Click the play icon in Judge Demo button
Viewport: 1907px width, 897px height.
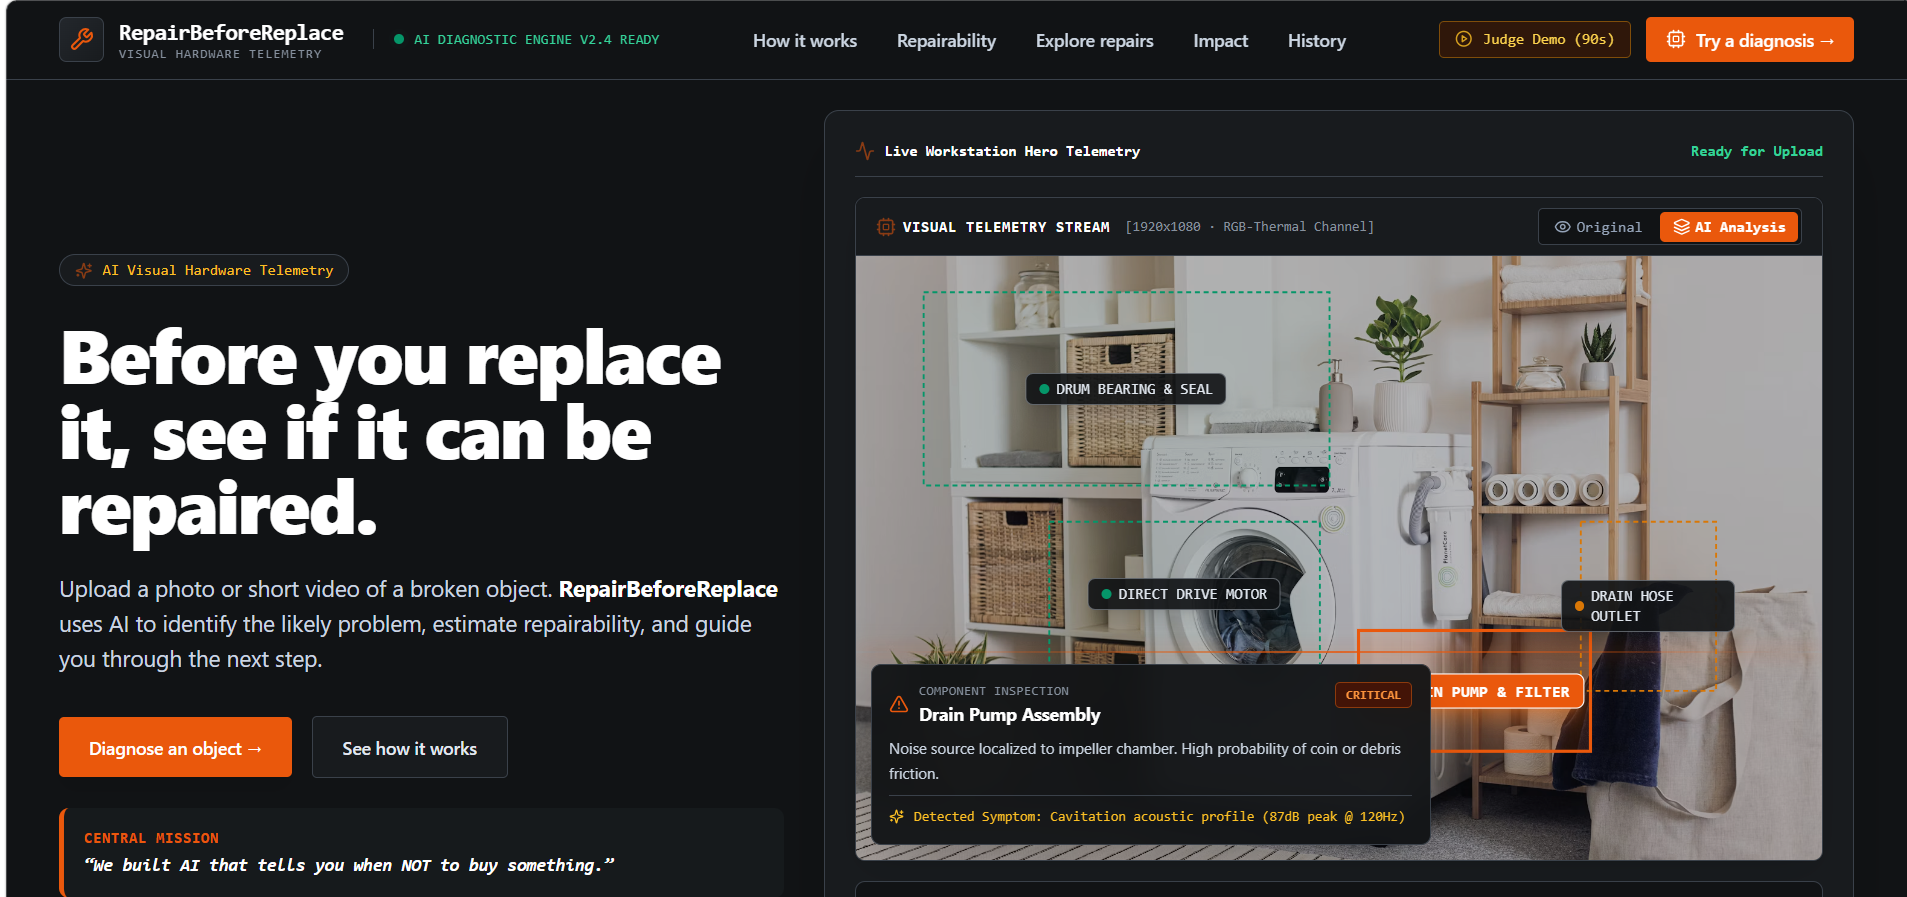coord(1463,39)
